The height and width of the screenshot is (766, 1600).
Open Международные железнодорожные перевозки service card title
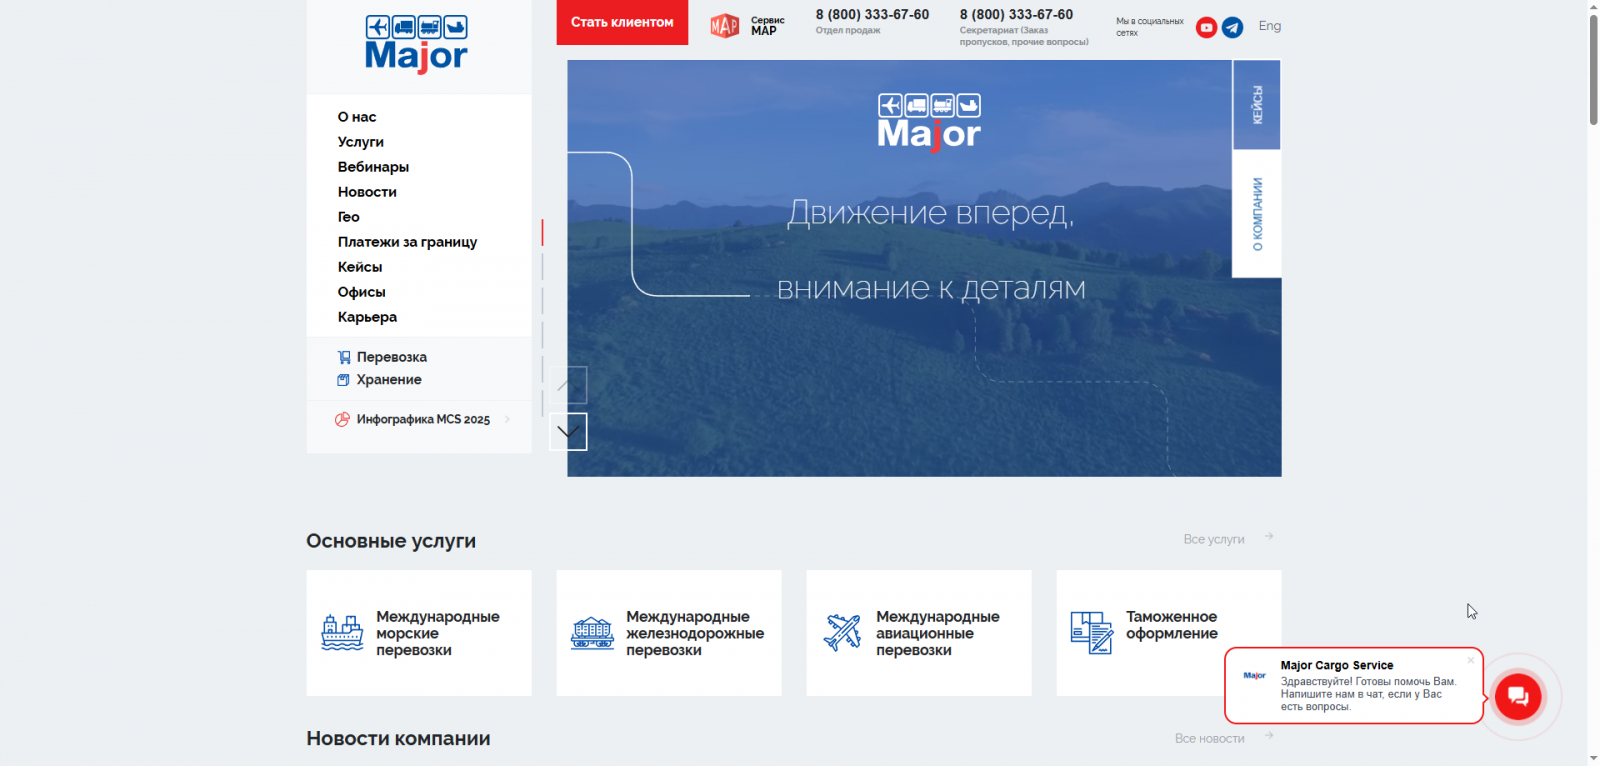(695, 633)
